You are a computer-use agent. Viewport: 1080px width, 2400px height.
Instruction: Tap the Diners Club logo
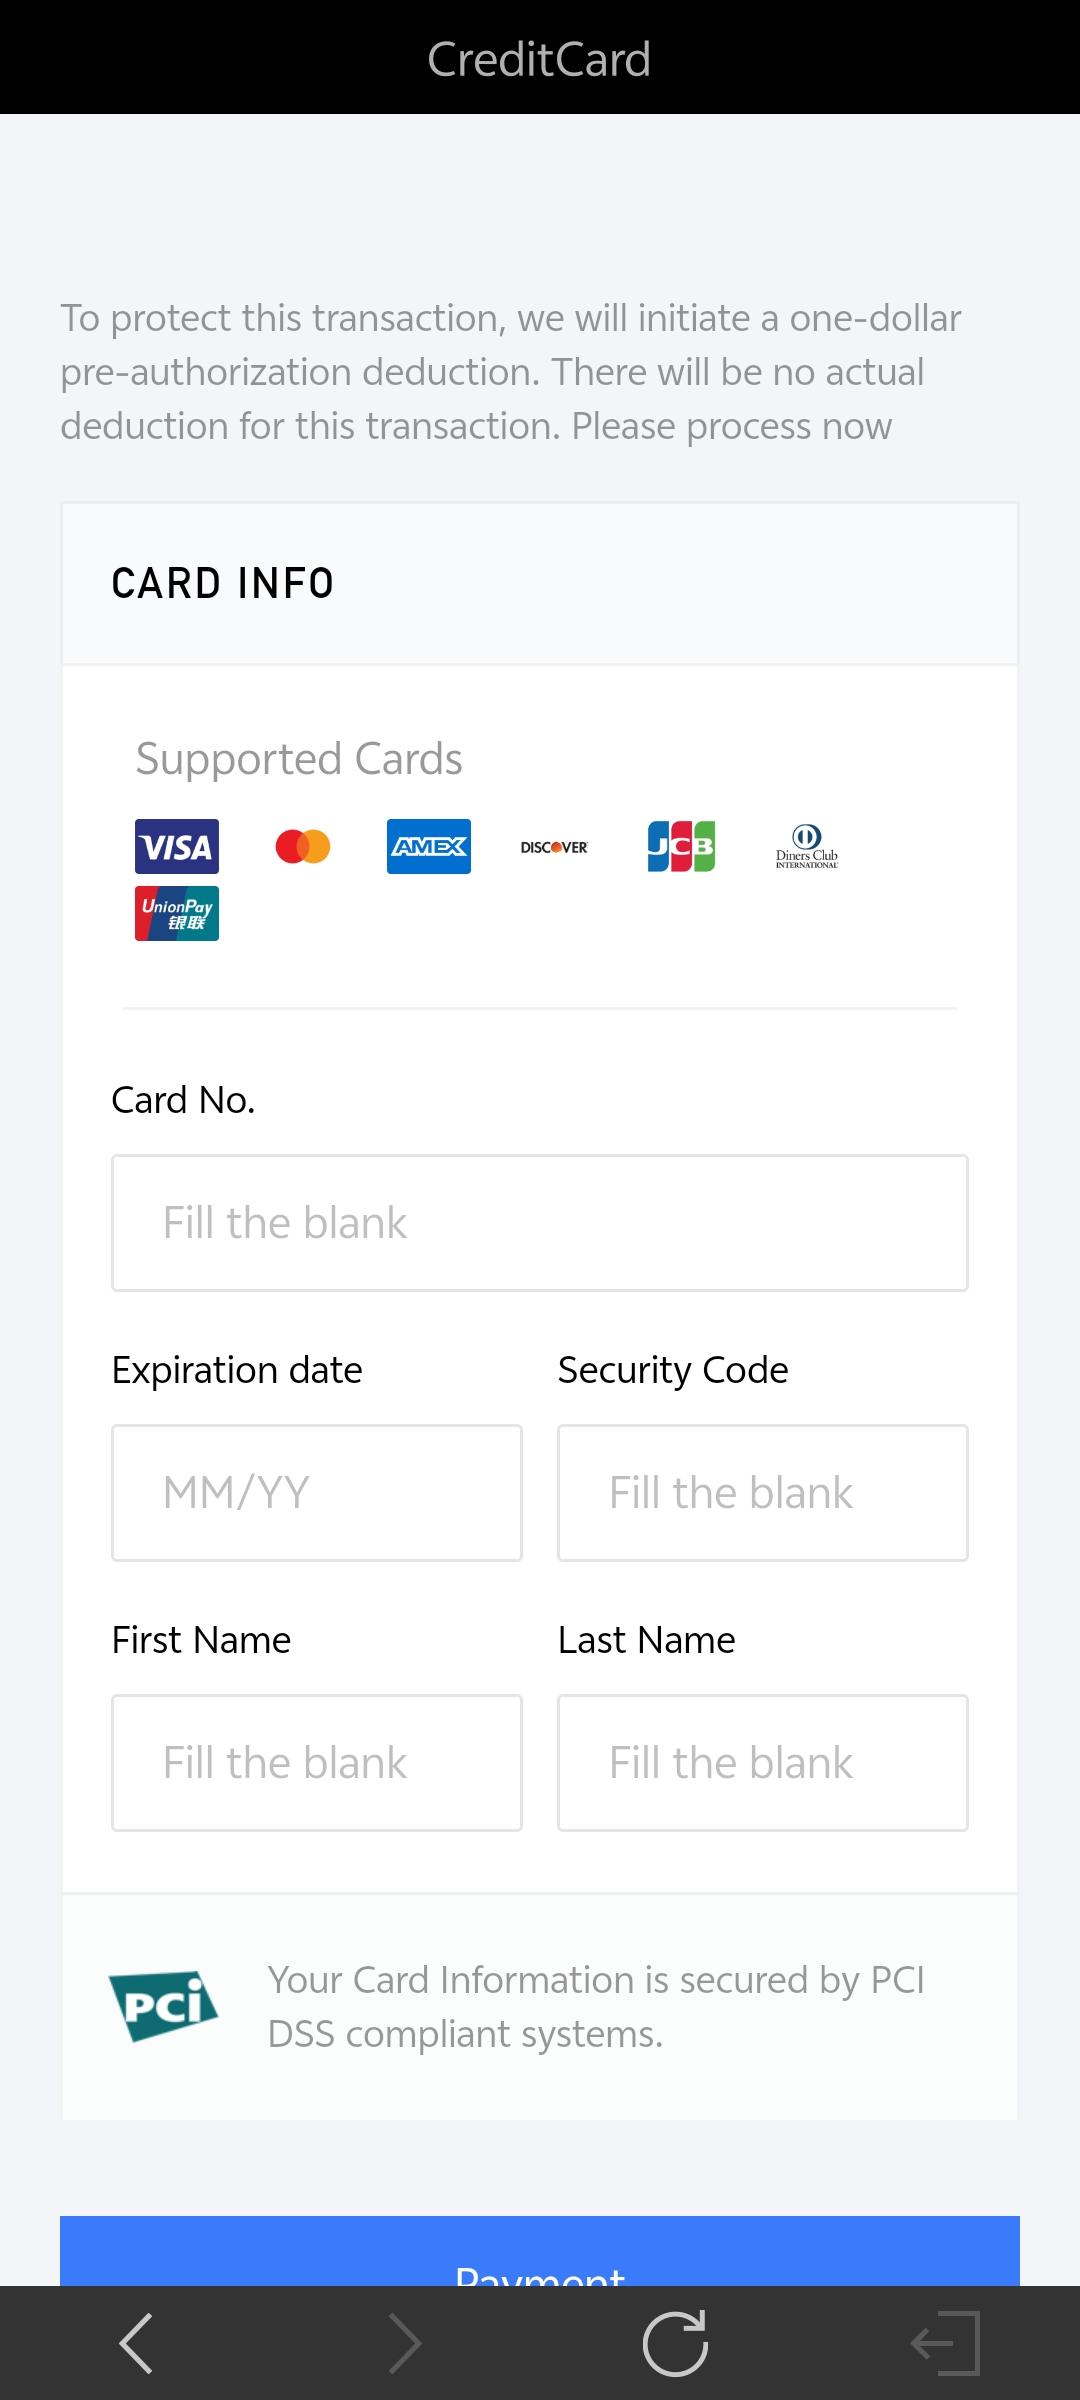(x=807, y=847)
